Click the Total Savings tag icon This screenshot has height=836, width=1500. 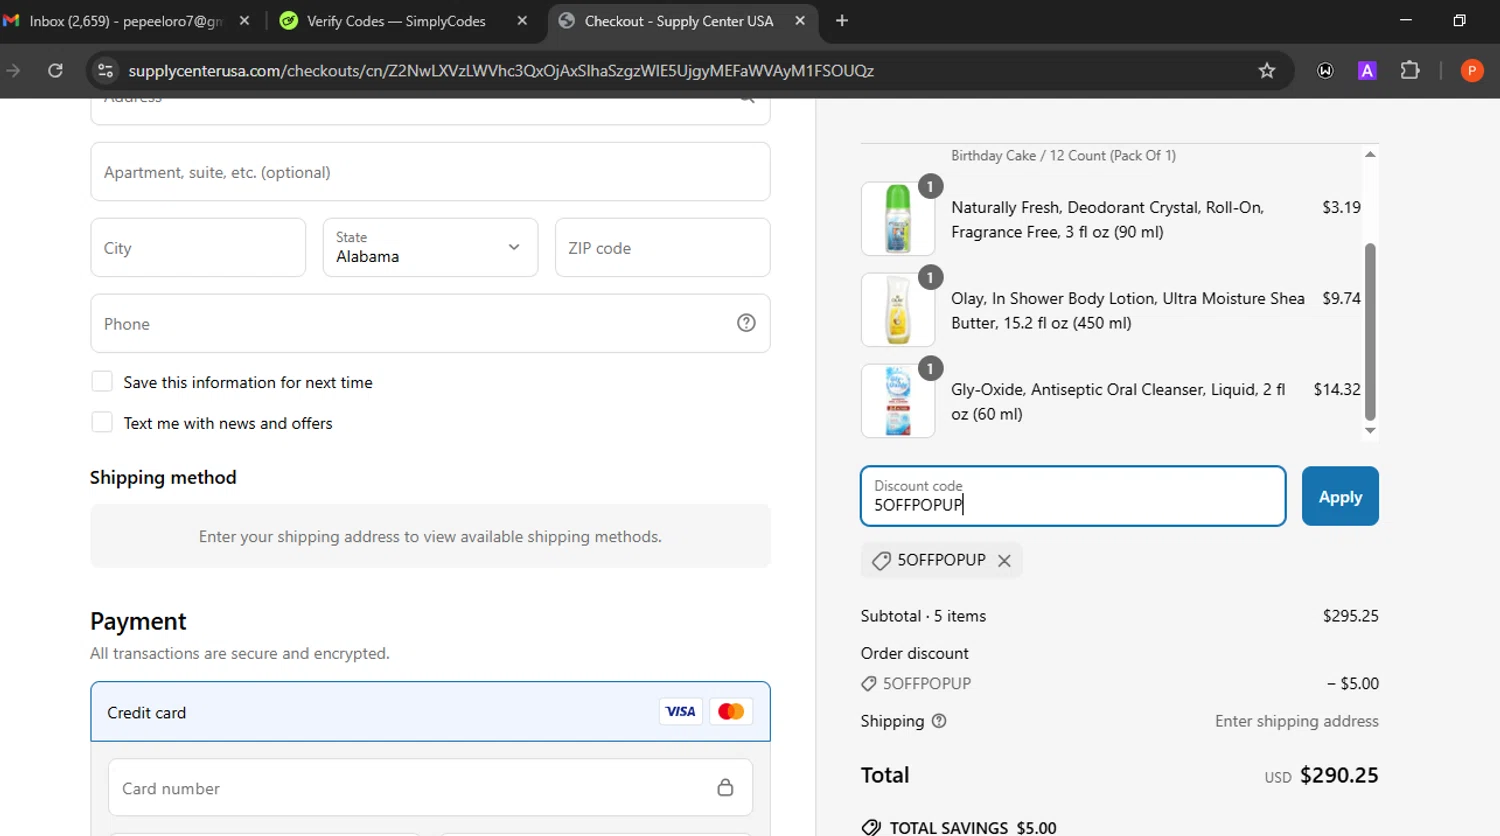871,827
